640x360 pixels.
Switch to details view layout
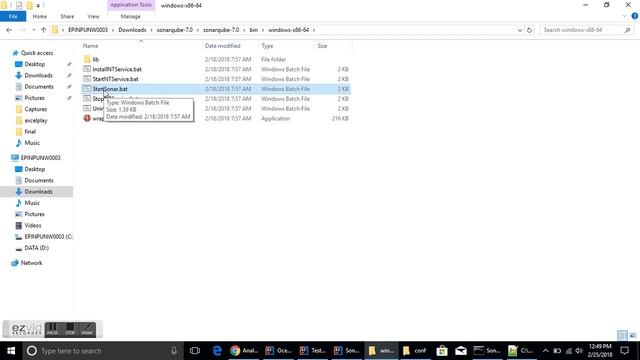(x=622, y=335)
